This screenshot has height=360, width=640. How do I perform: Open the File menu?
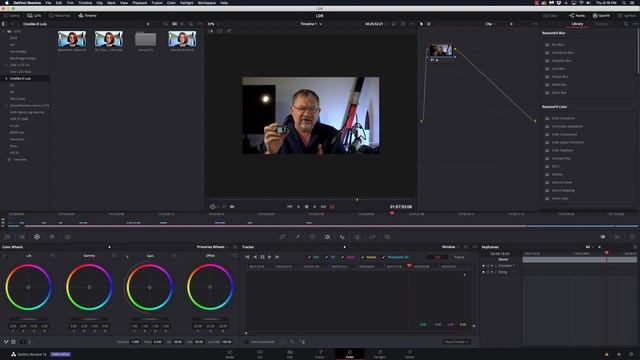click(48, 2)
